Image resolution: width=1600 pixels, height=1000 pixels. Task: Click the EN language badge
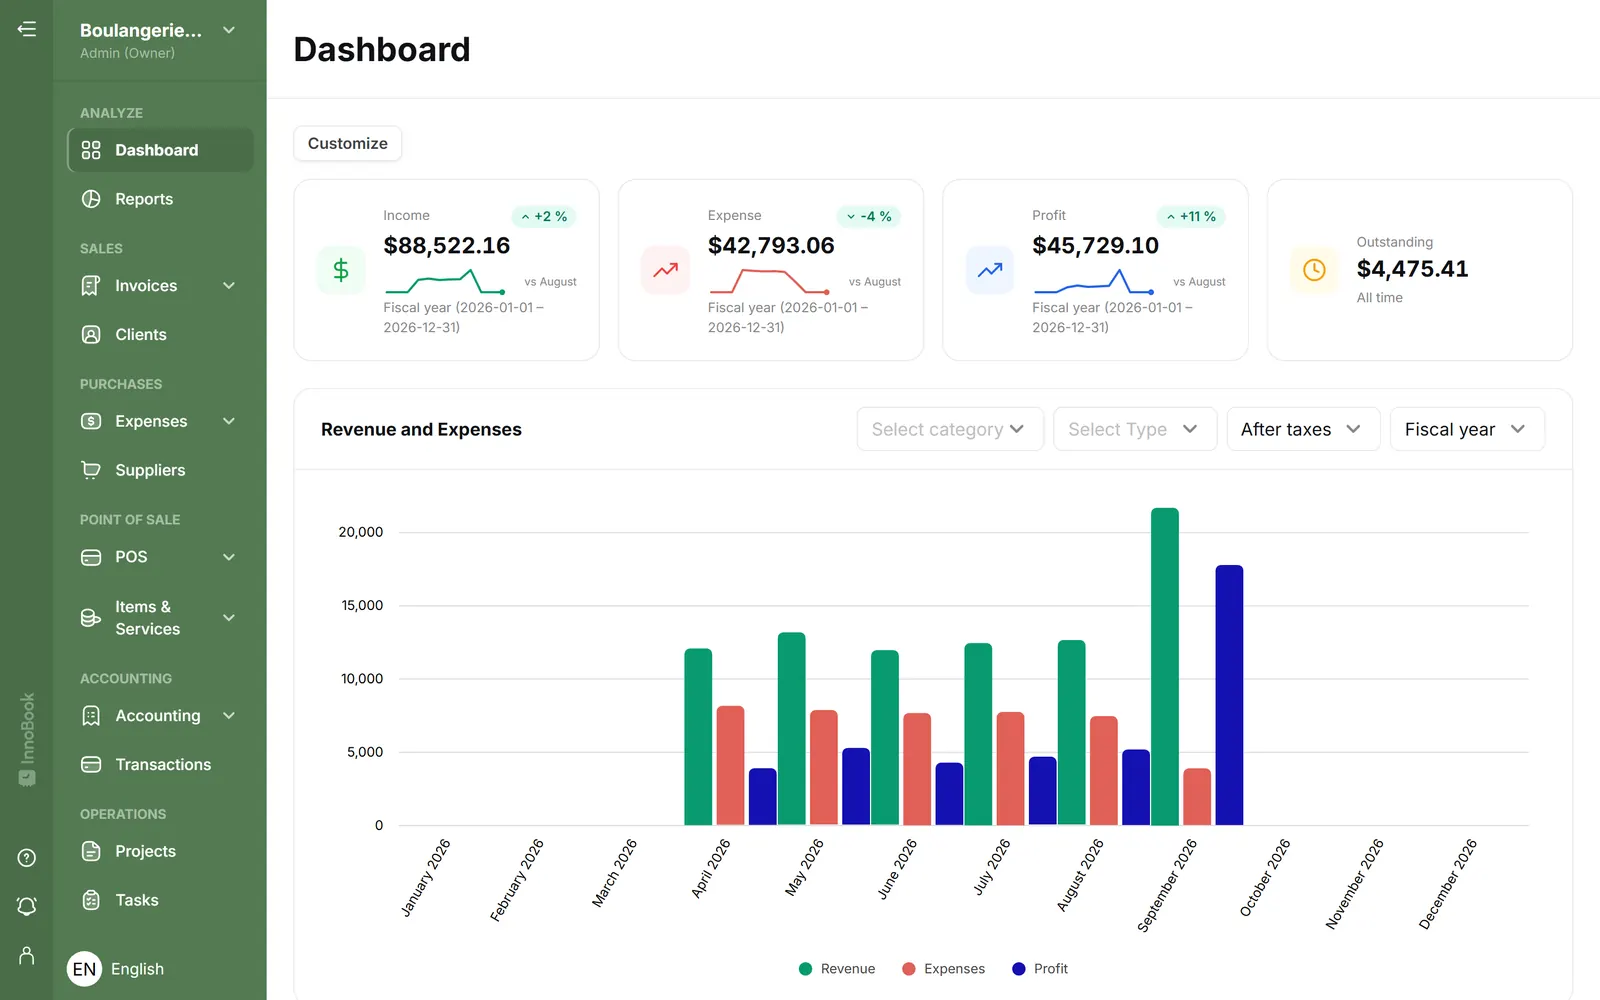85,969
